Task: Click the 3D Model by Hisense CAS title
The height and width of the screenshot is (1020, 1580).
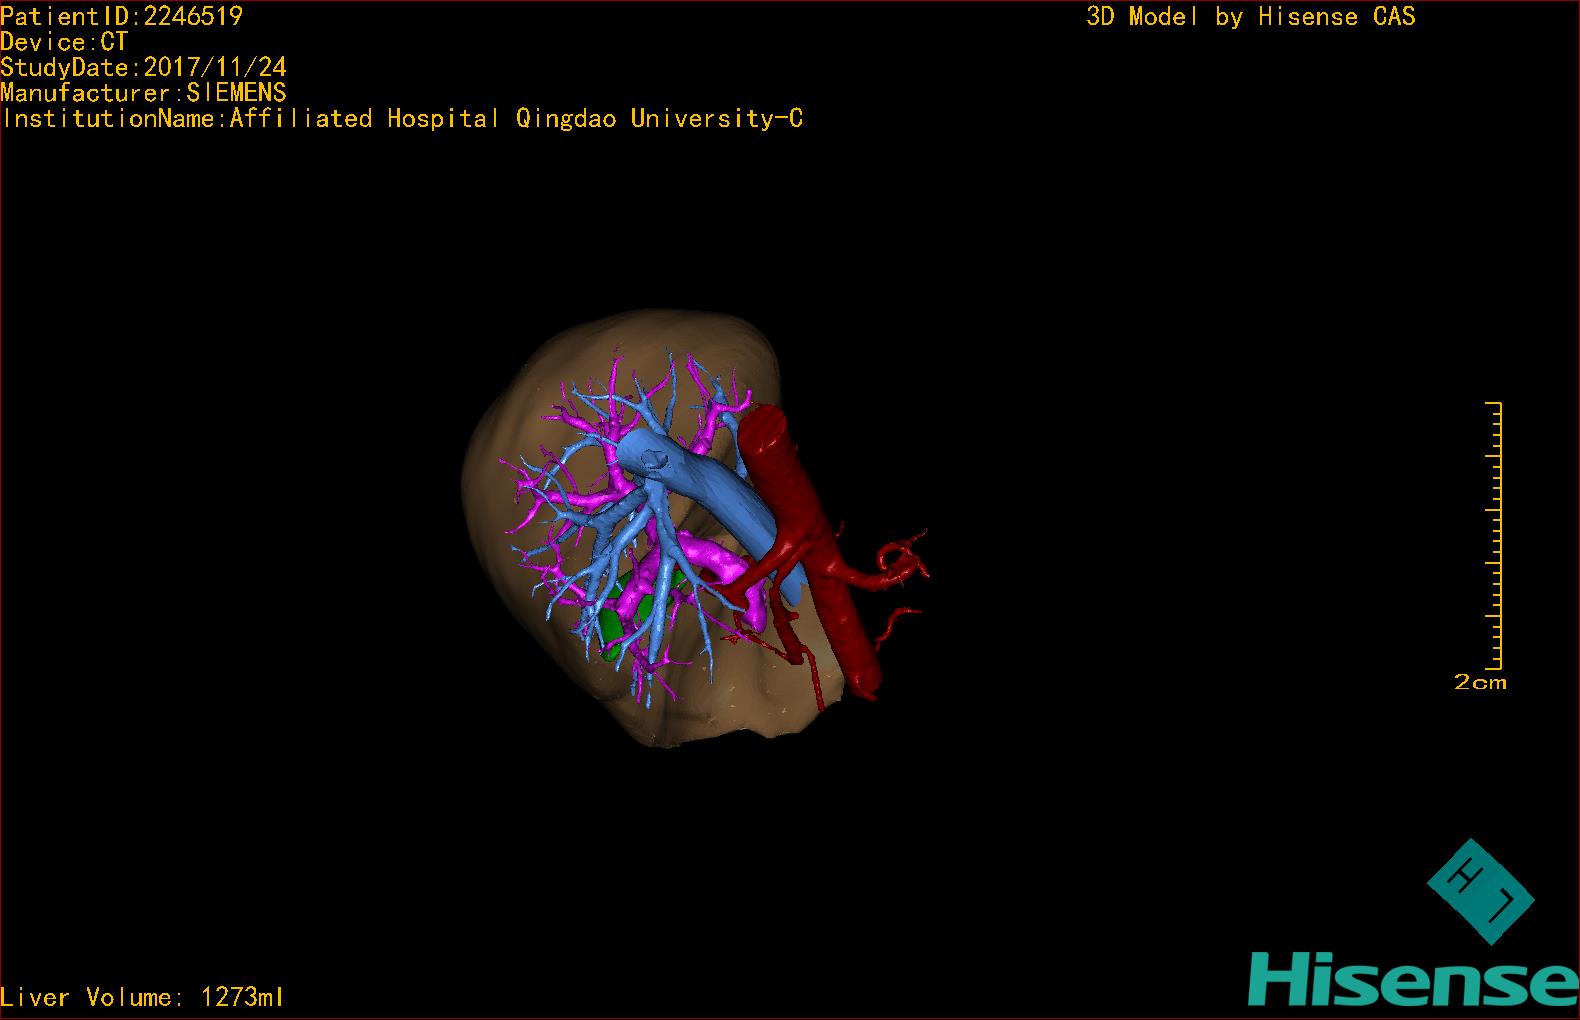Action: pyautogui.click(x=1251, y=17)
